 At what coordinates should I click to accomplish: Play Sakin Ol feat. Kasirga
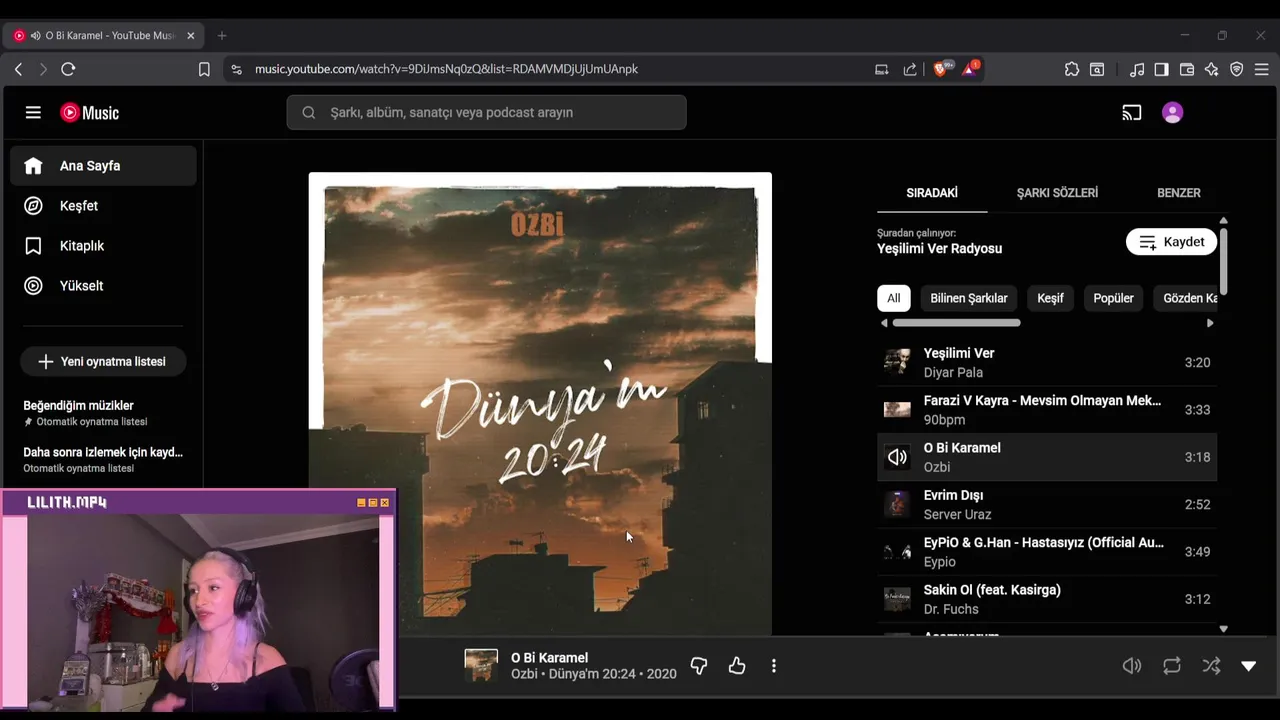(1047, 599)
